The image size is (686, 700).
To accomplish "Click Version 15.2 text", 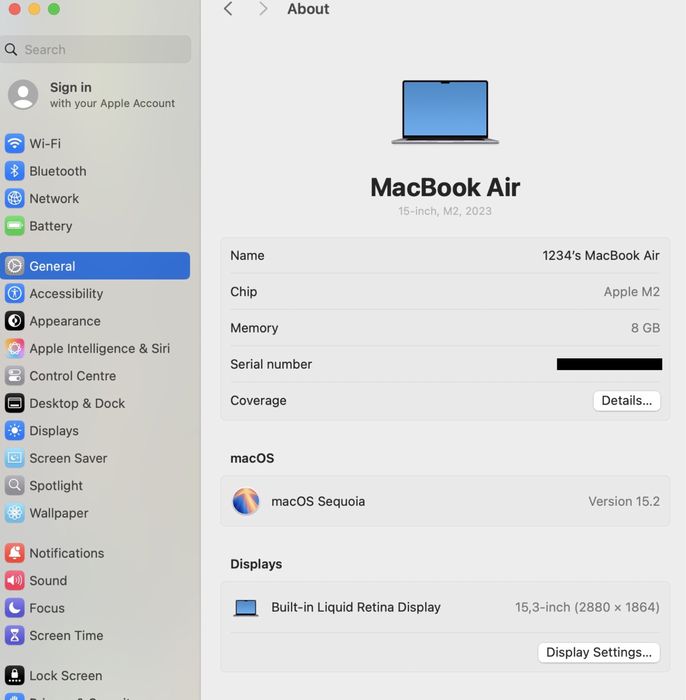I will click(624, 501).
